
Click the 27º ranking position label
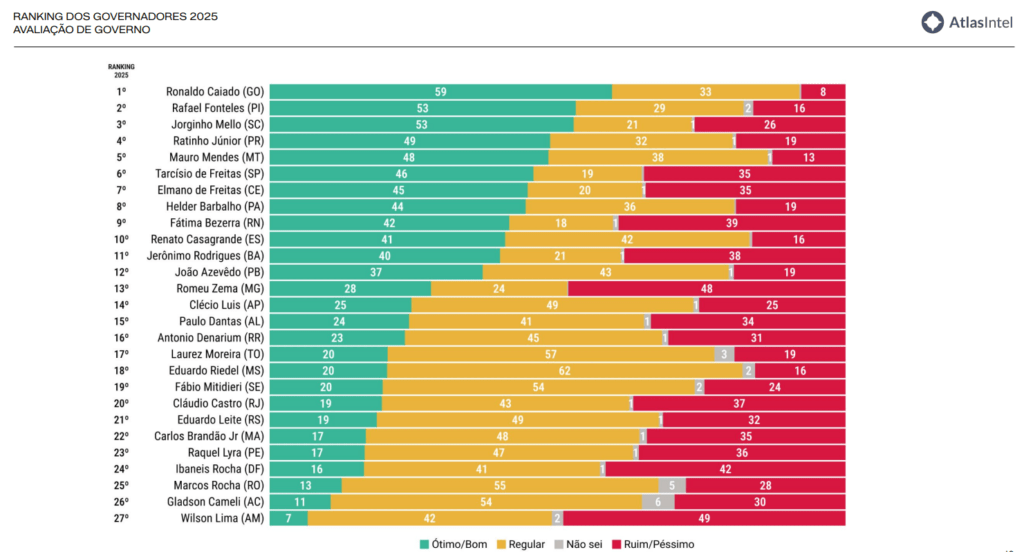(121, 518)
